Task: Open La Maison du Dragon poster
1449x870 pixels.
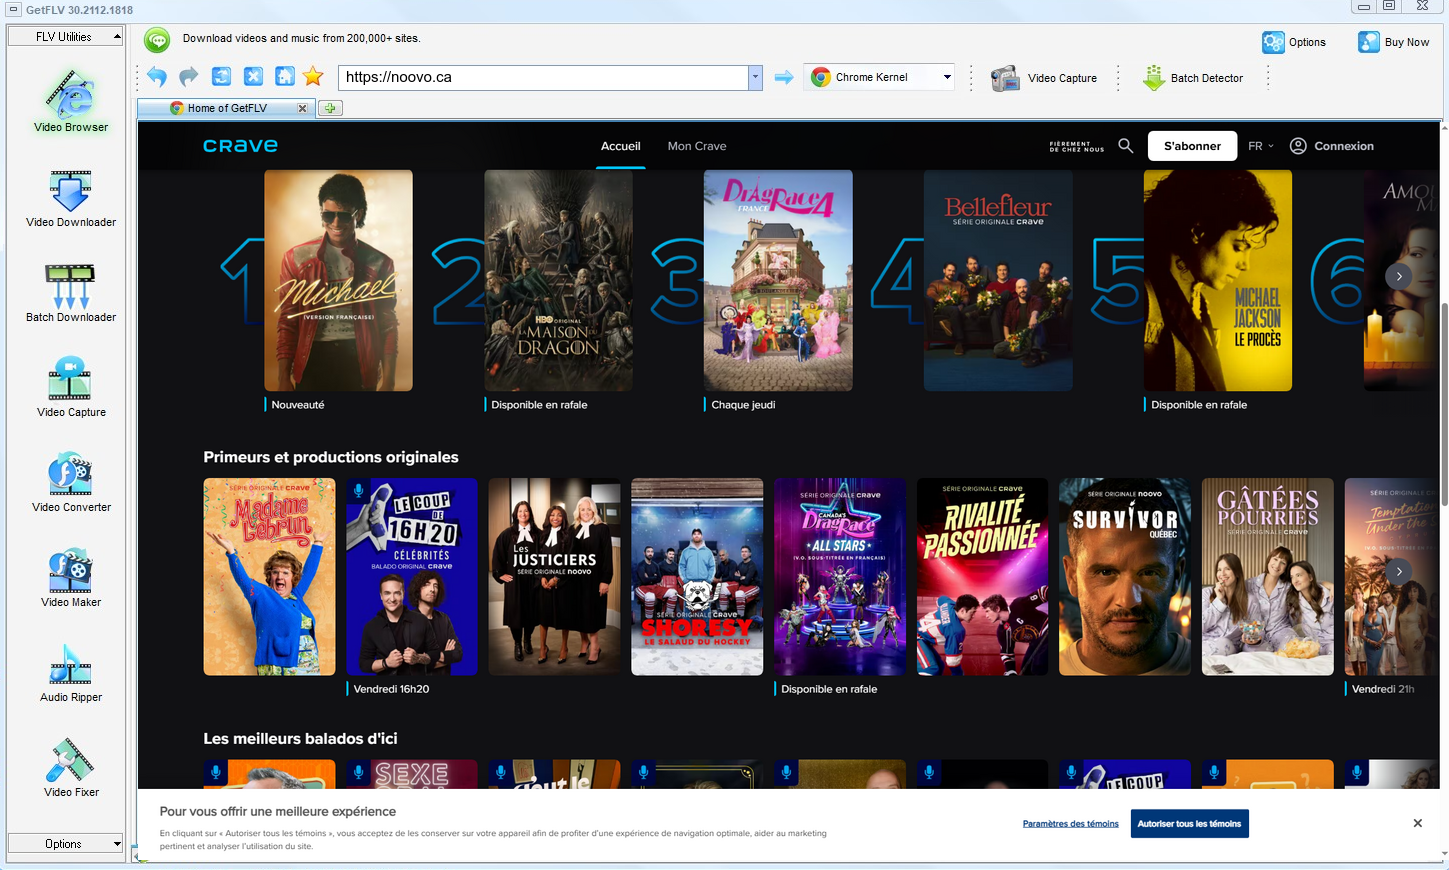Action: 558,280
